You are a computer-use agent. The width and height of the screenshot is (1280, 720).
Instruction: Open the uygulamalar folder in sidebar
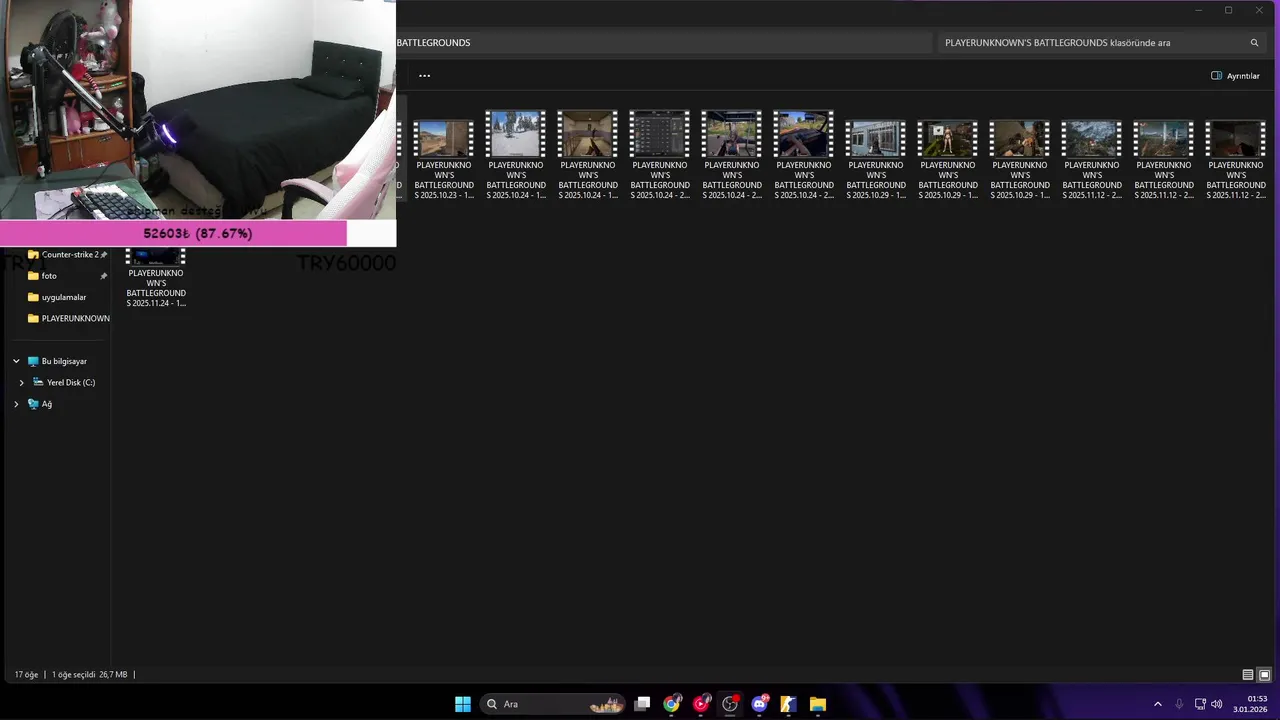[x=62, y=297]
